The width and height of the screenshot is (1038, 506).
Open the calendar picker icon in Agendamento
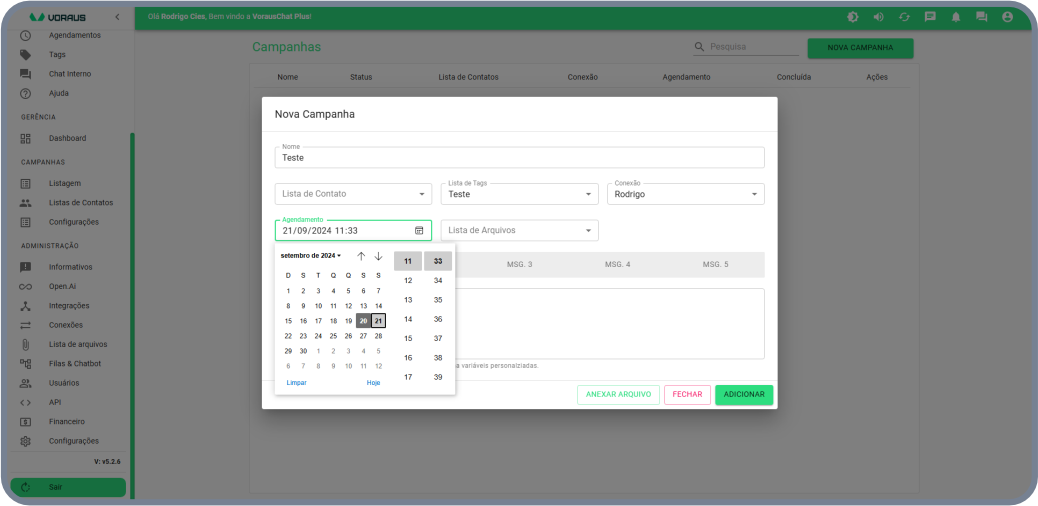[x=419, y=230]
